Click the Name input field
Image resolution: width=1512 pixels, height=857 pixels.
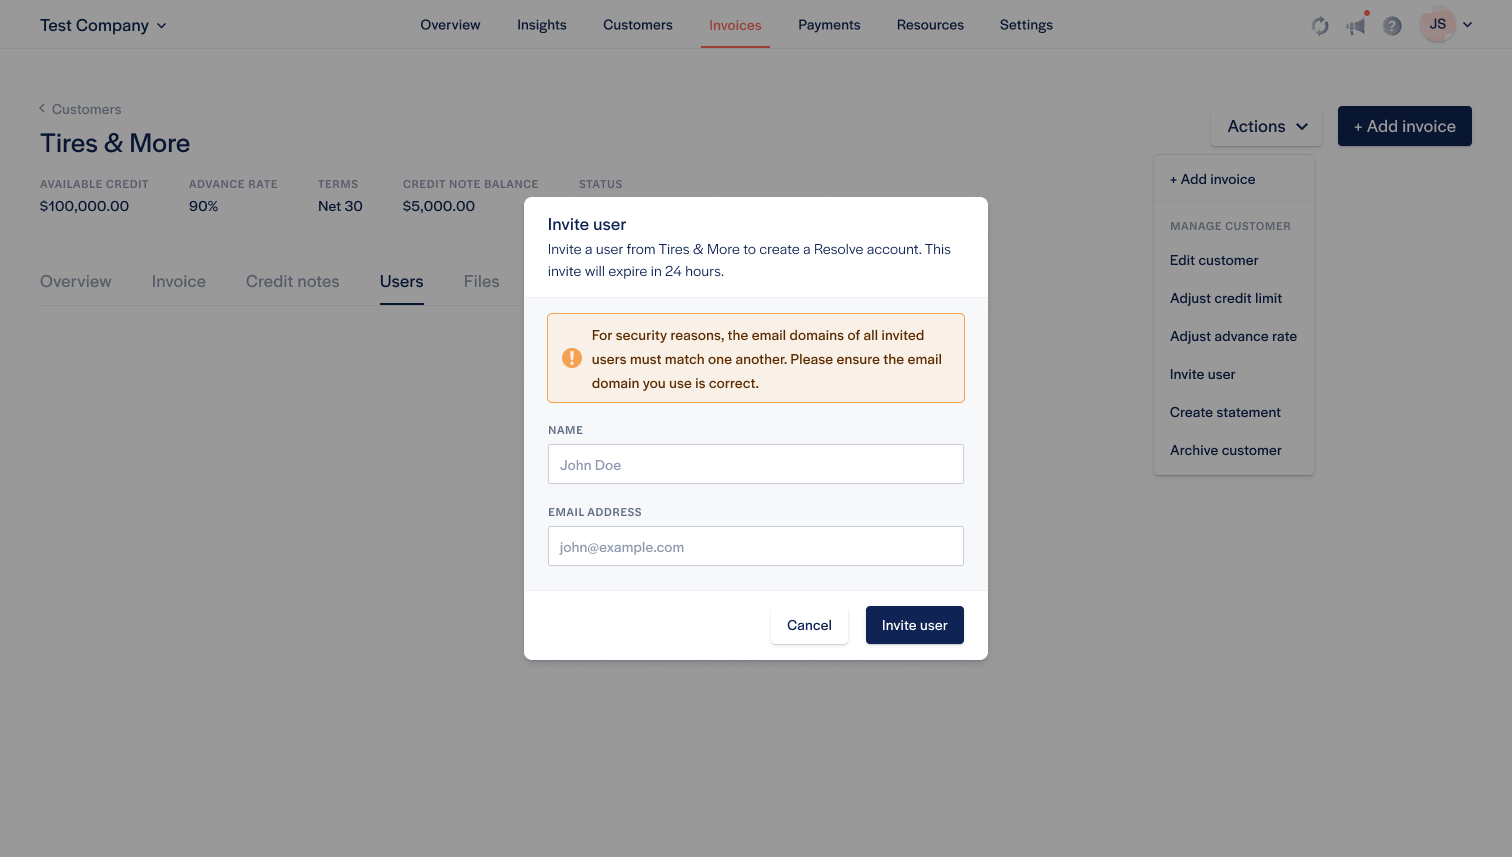click(755, 464)
